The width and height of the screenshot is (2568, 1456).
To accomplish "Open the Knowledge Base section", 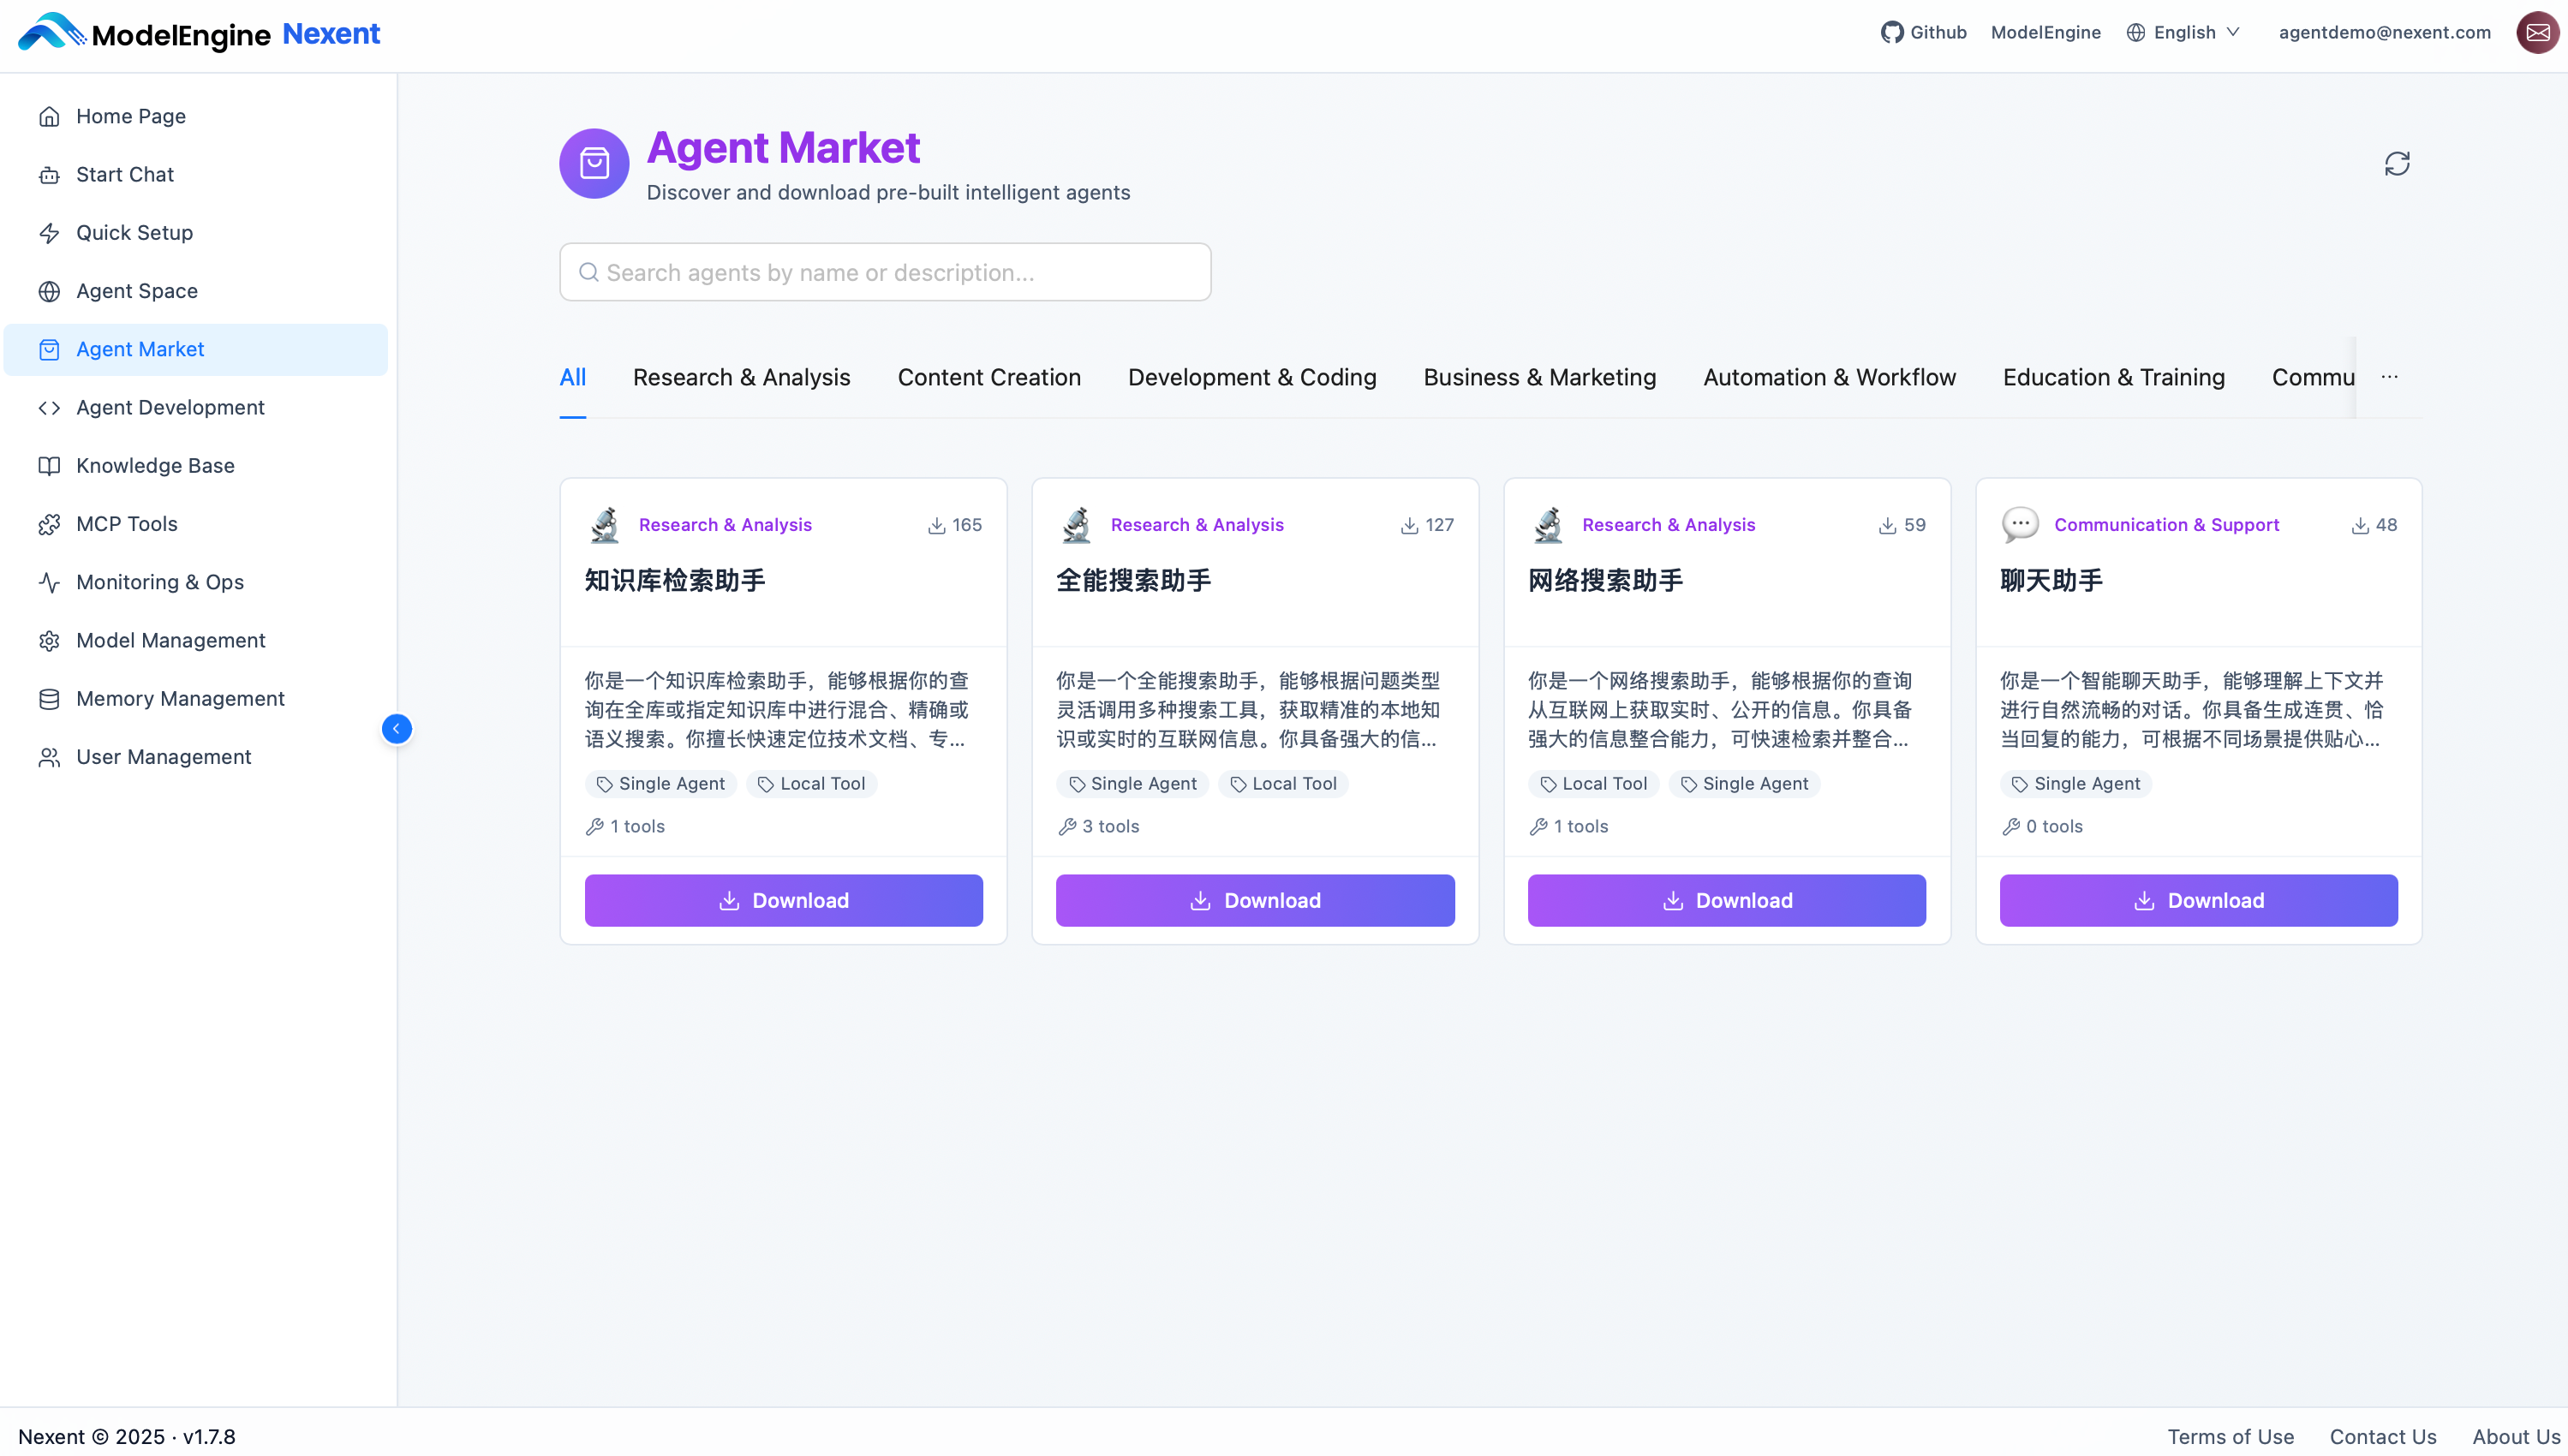I will point(155,465).
